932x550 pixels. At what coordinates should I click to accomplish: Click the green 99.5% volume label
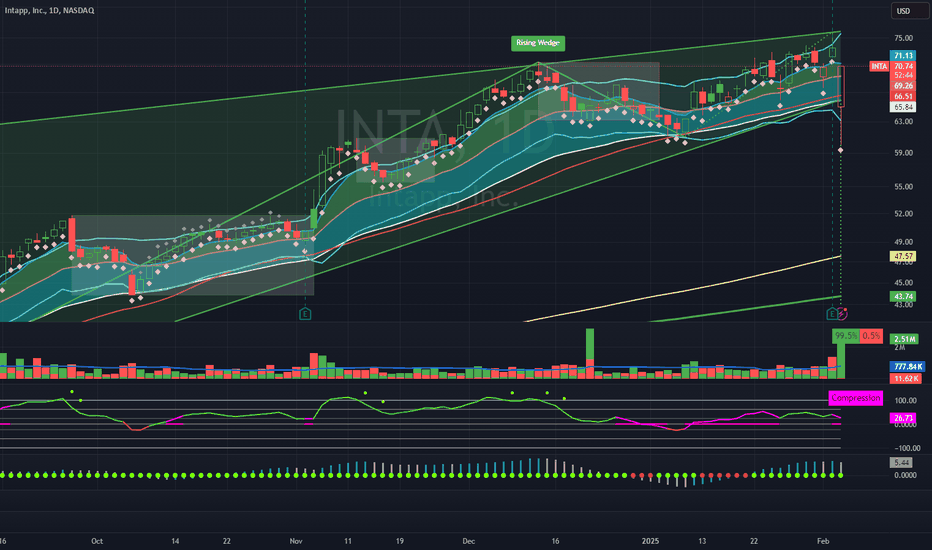click(846, 335)
